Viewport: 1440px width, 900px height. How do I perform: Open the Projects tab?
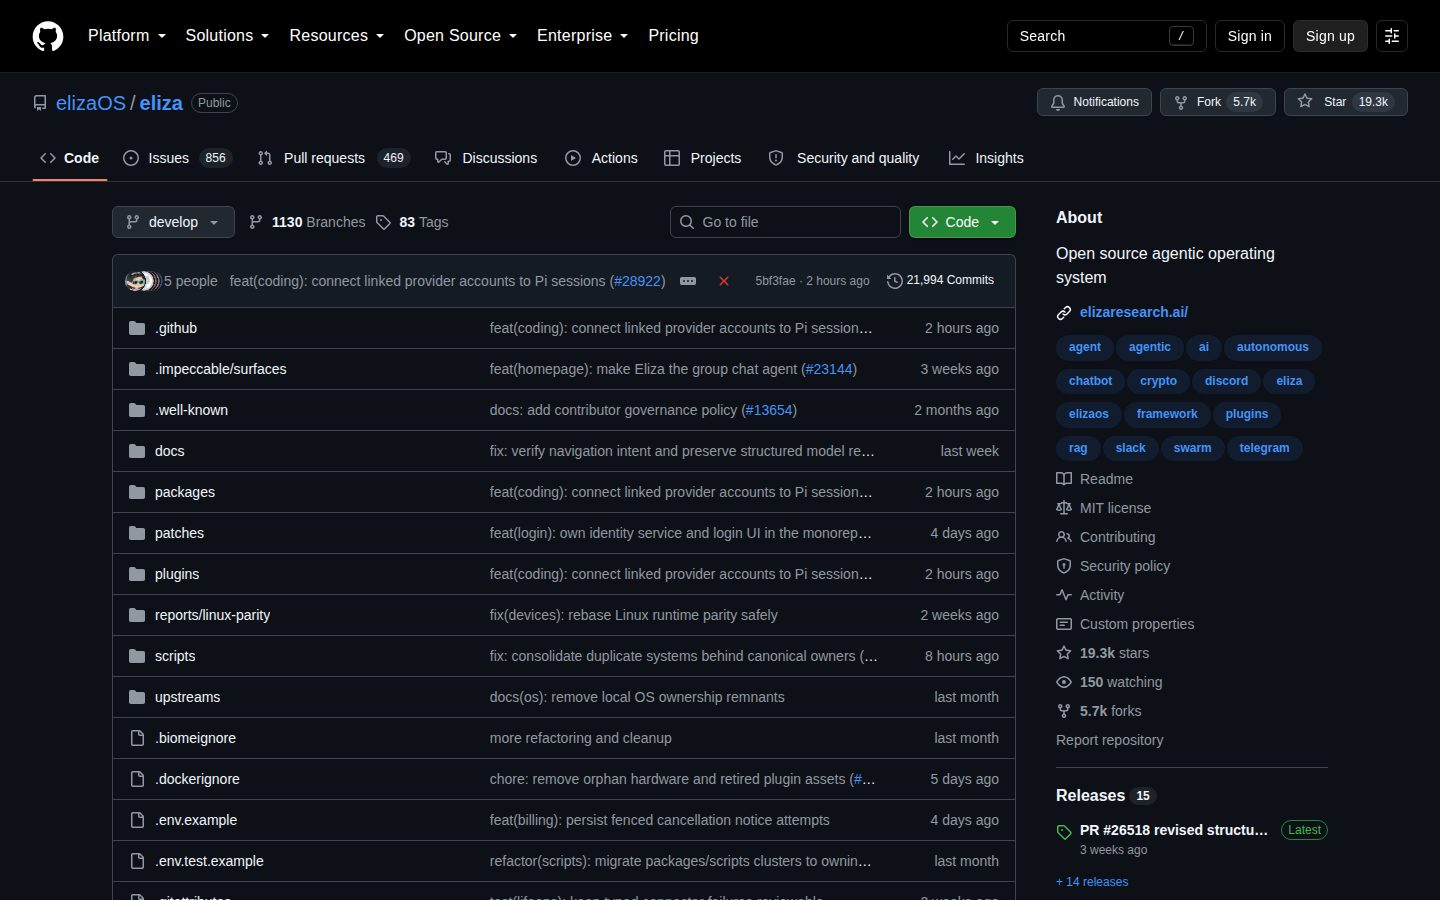[x=703, y=158]
